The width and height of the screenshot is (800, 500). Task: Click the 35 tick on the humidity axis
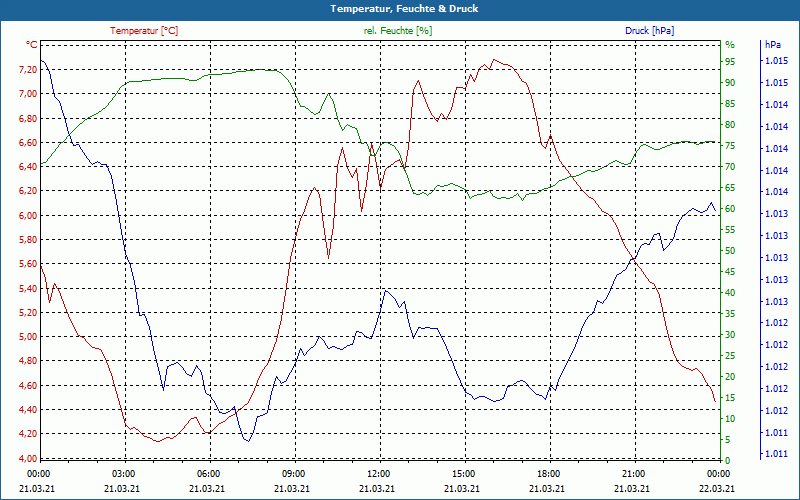(x=730, y=314)
